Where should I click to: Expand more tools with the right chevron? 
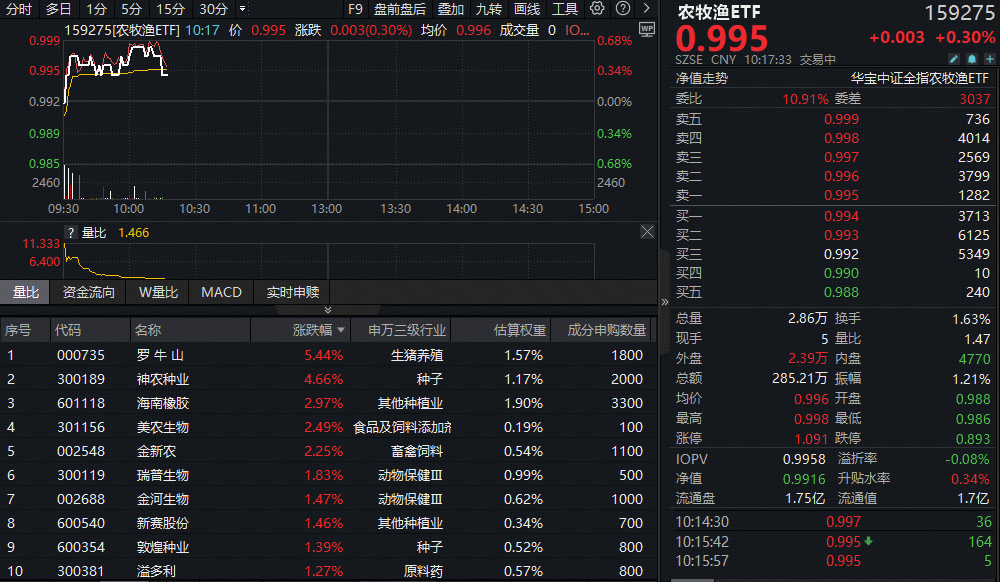coord(646,8)
